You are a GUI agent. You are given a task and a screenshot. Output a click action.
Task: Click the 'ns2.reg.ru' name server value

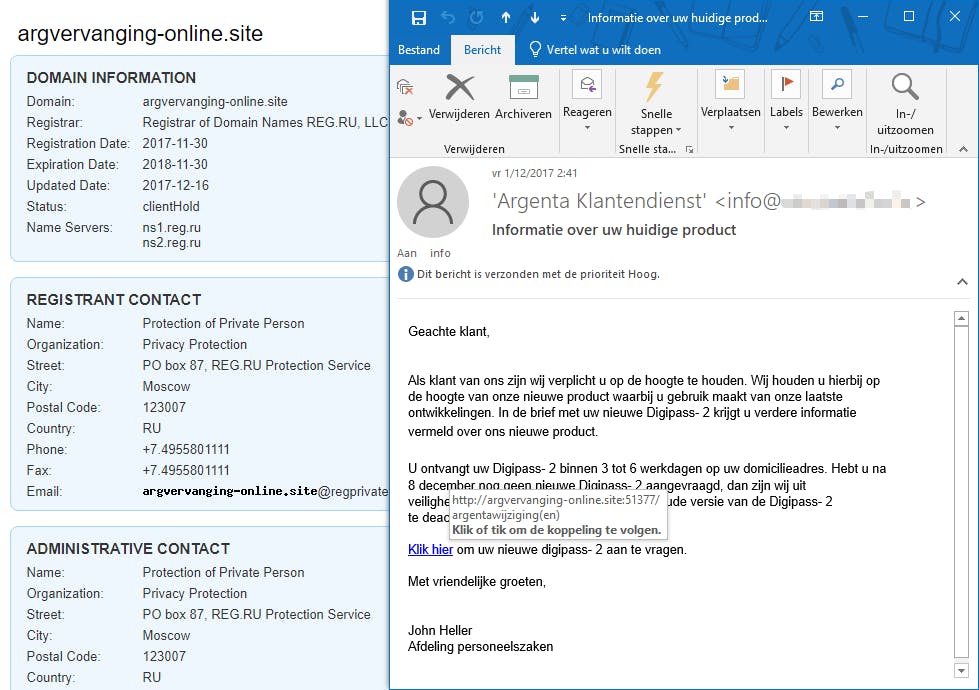click(x=172, y=243)
